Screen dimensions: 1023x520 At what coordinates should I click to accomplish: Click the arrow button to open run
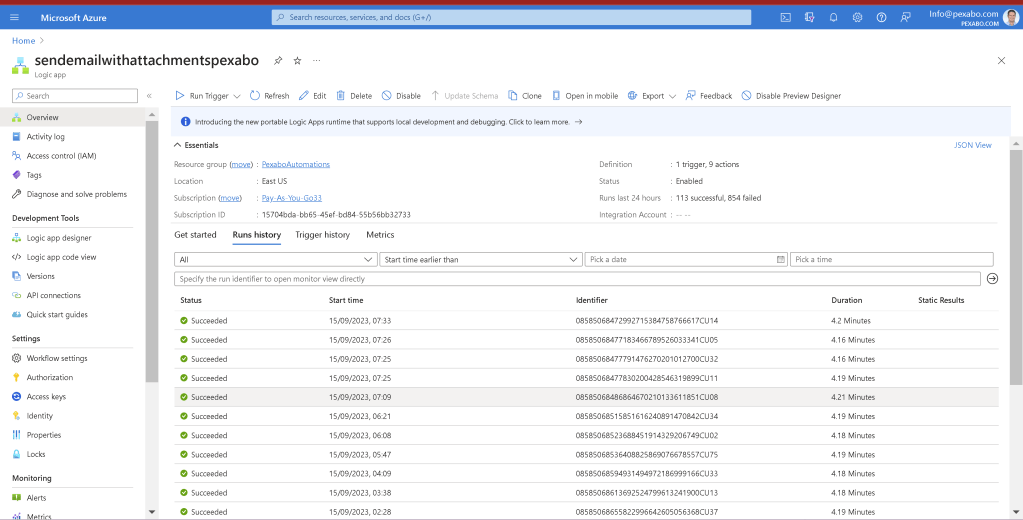tap(992, 279)
